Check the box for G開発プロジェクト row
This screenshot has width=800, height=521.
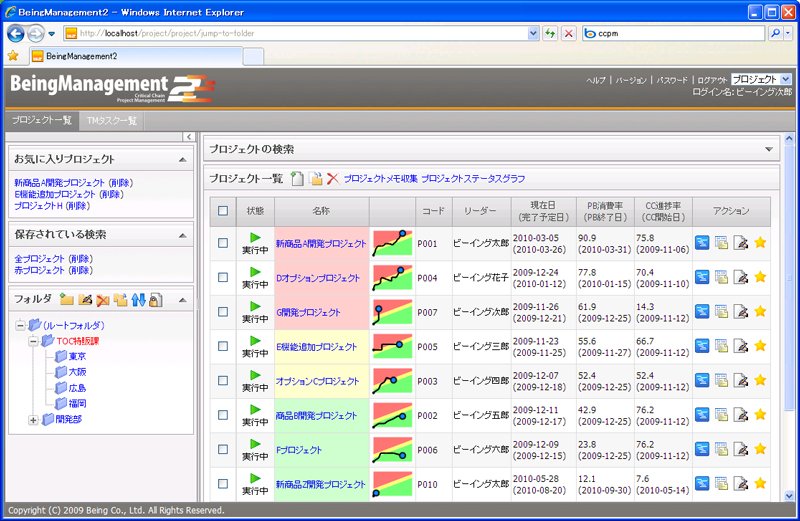coord(223,312)
